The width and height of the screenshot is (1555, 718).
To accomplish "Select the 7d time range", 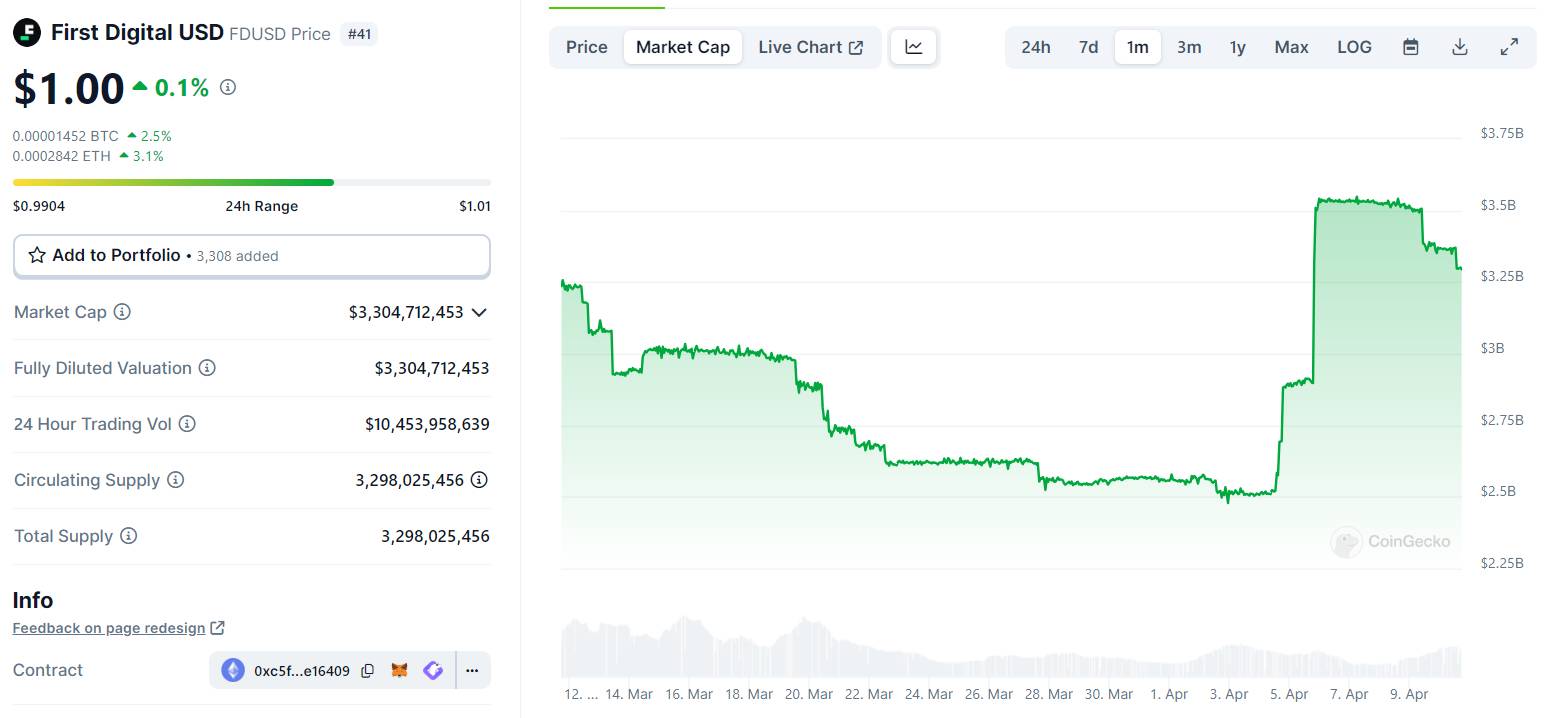I will pyautogui.click(x=1089, y=47).
